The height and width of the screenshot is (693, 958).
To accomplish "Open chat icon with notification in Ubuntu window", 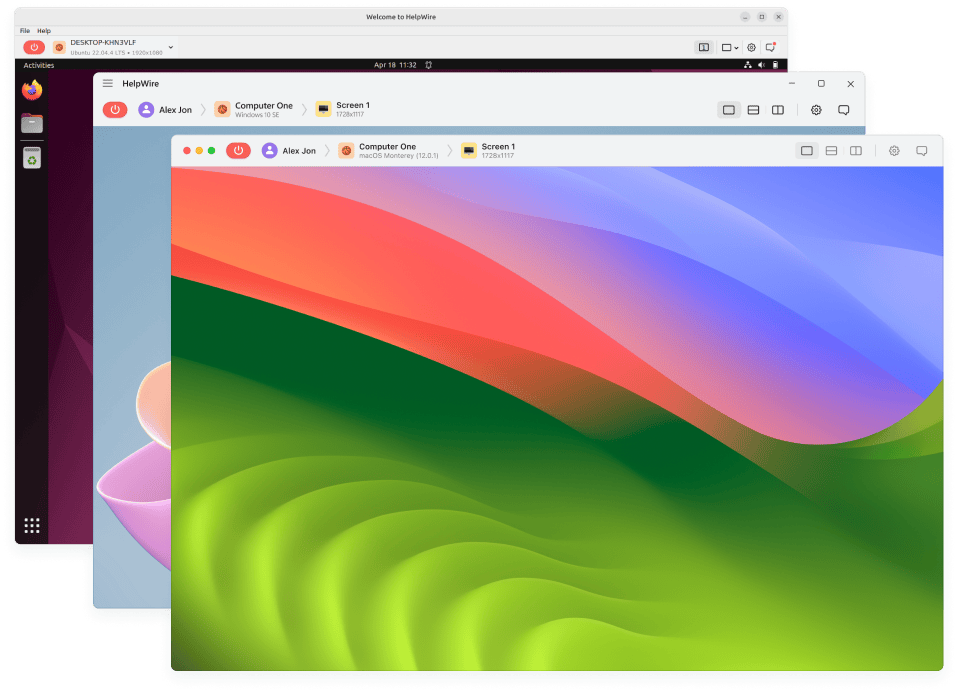I will tap(771, 47).
